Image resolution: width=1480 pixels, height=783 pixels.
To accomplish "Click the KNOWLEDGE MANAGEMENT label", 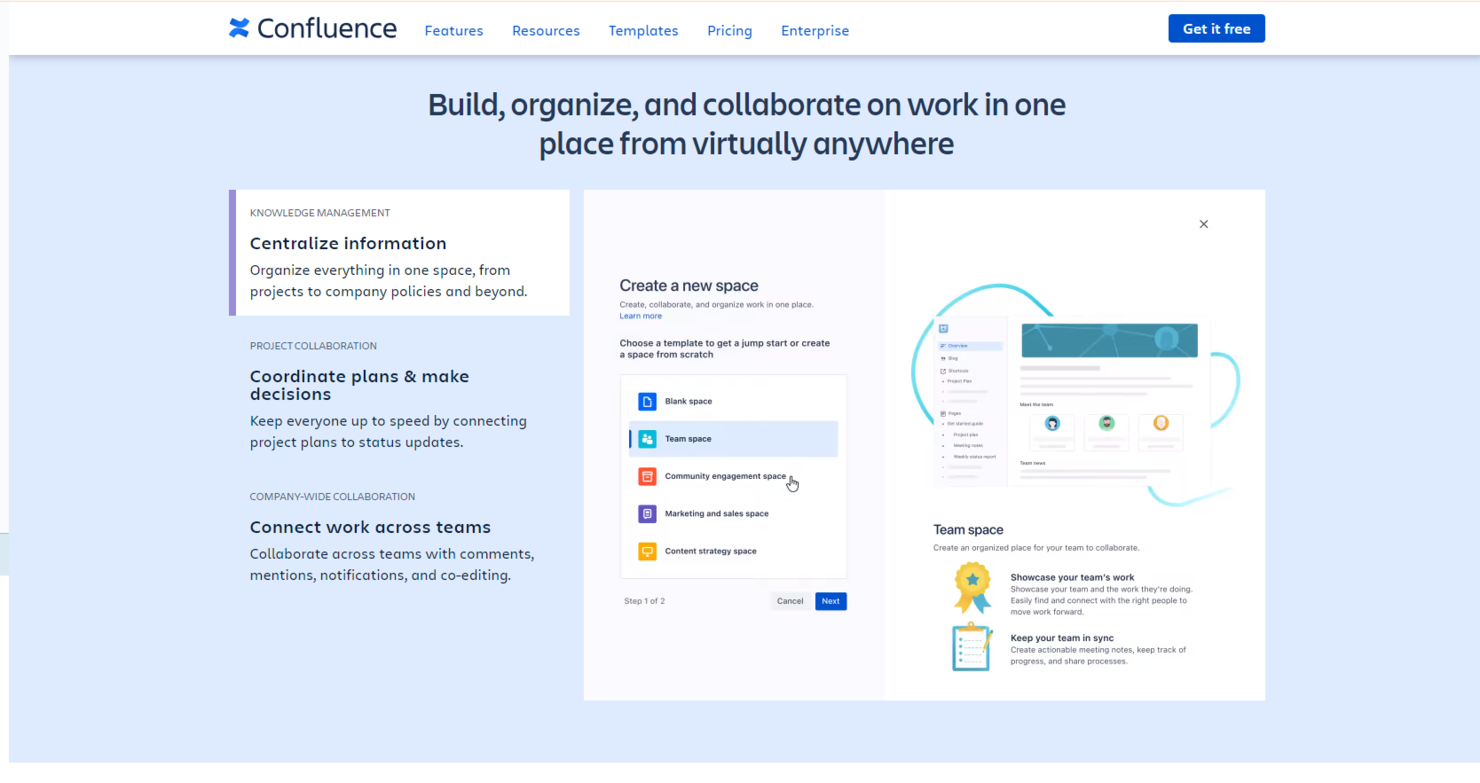I will [320, 213].
